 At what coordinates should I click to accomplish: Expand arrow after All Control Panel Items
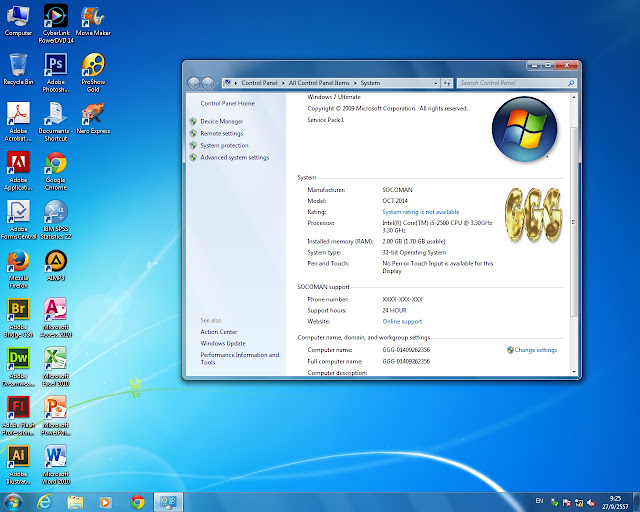click(355, 83)
